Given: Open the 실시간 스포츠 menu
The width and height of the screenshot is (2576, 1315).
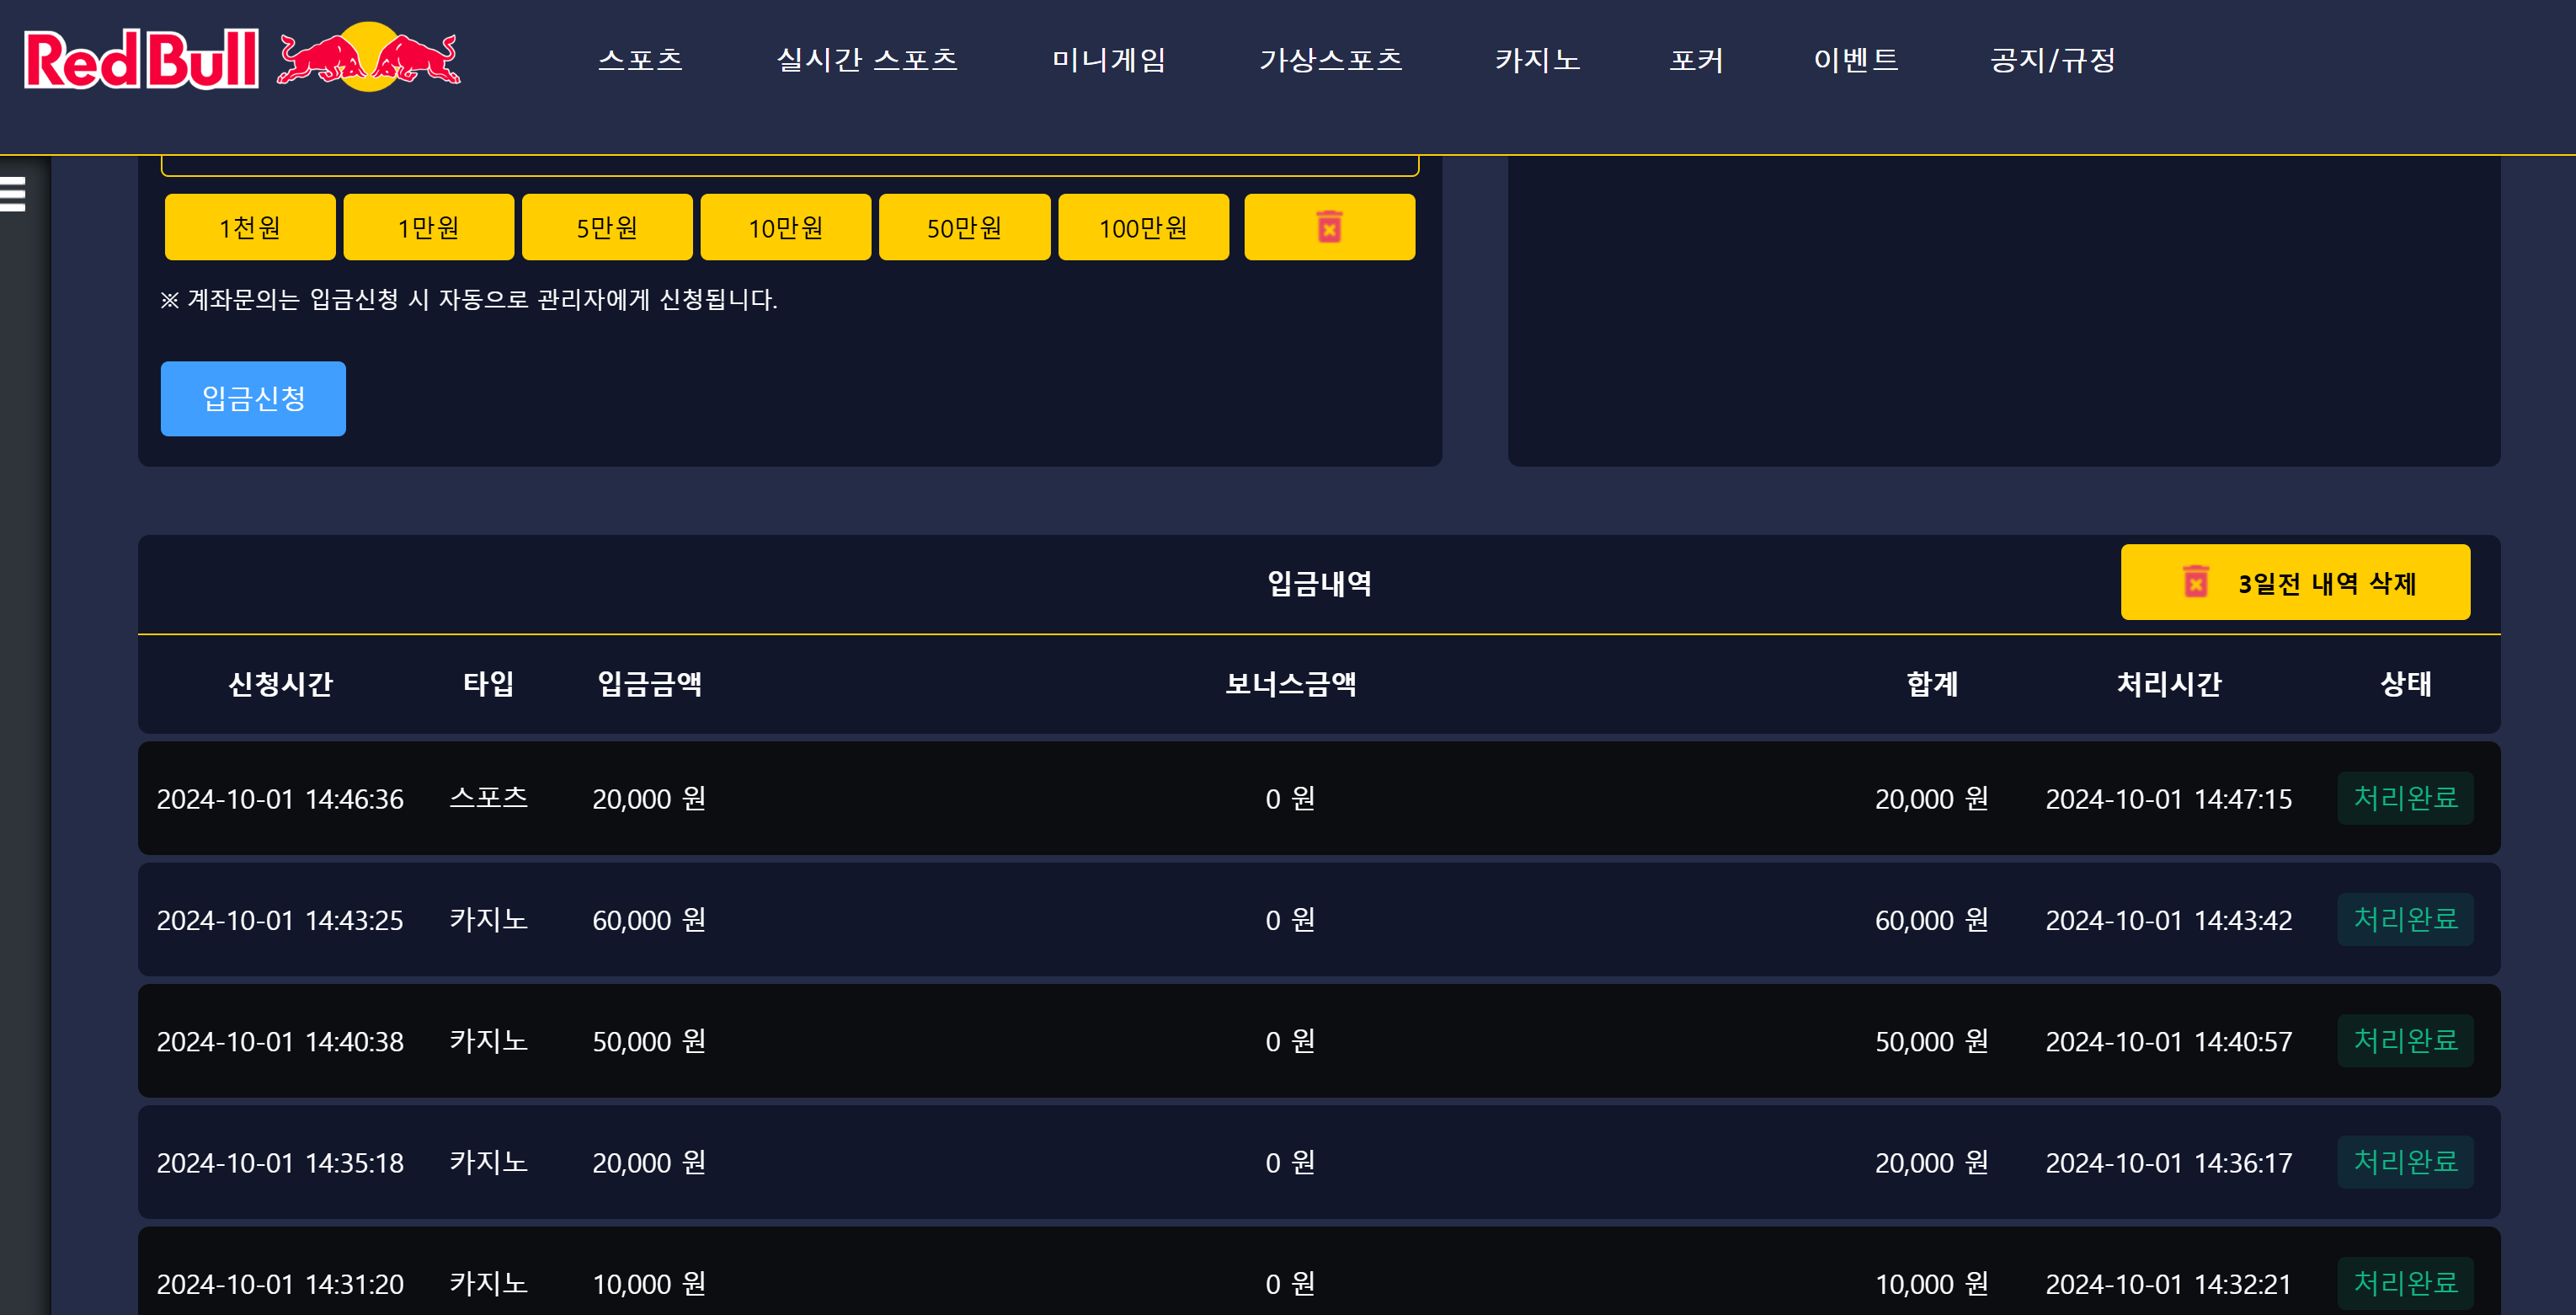Looking at the screenshot, I should click(x=866, y=60).
